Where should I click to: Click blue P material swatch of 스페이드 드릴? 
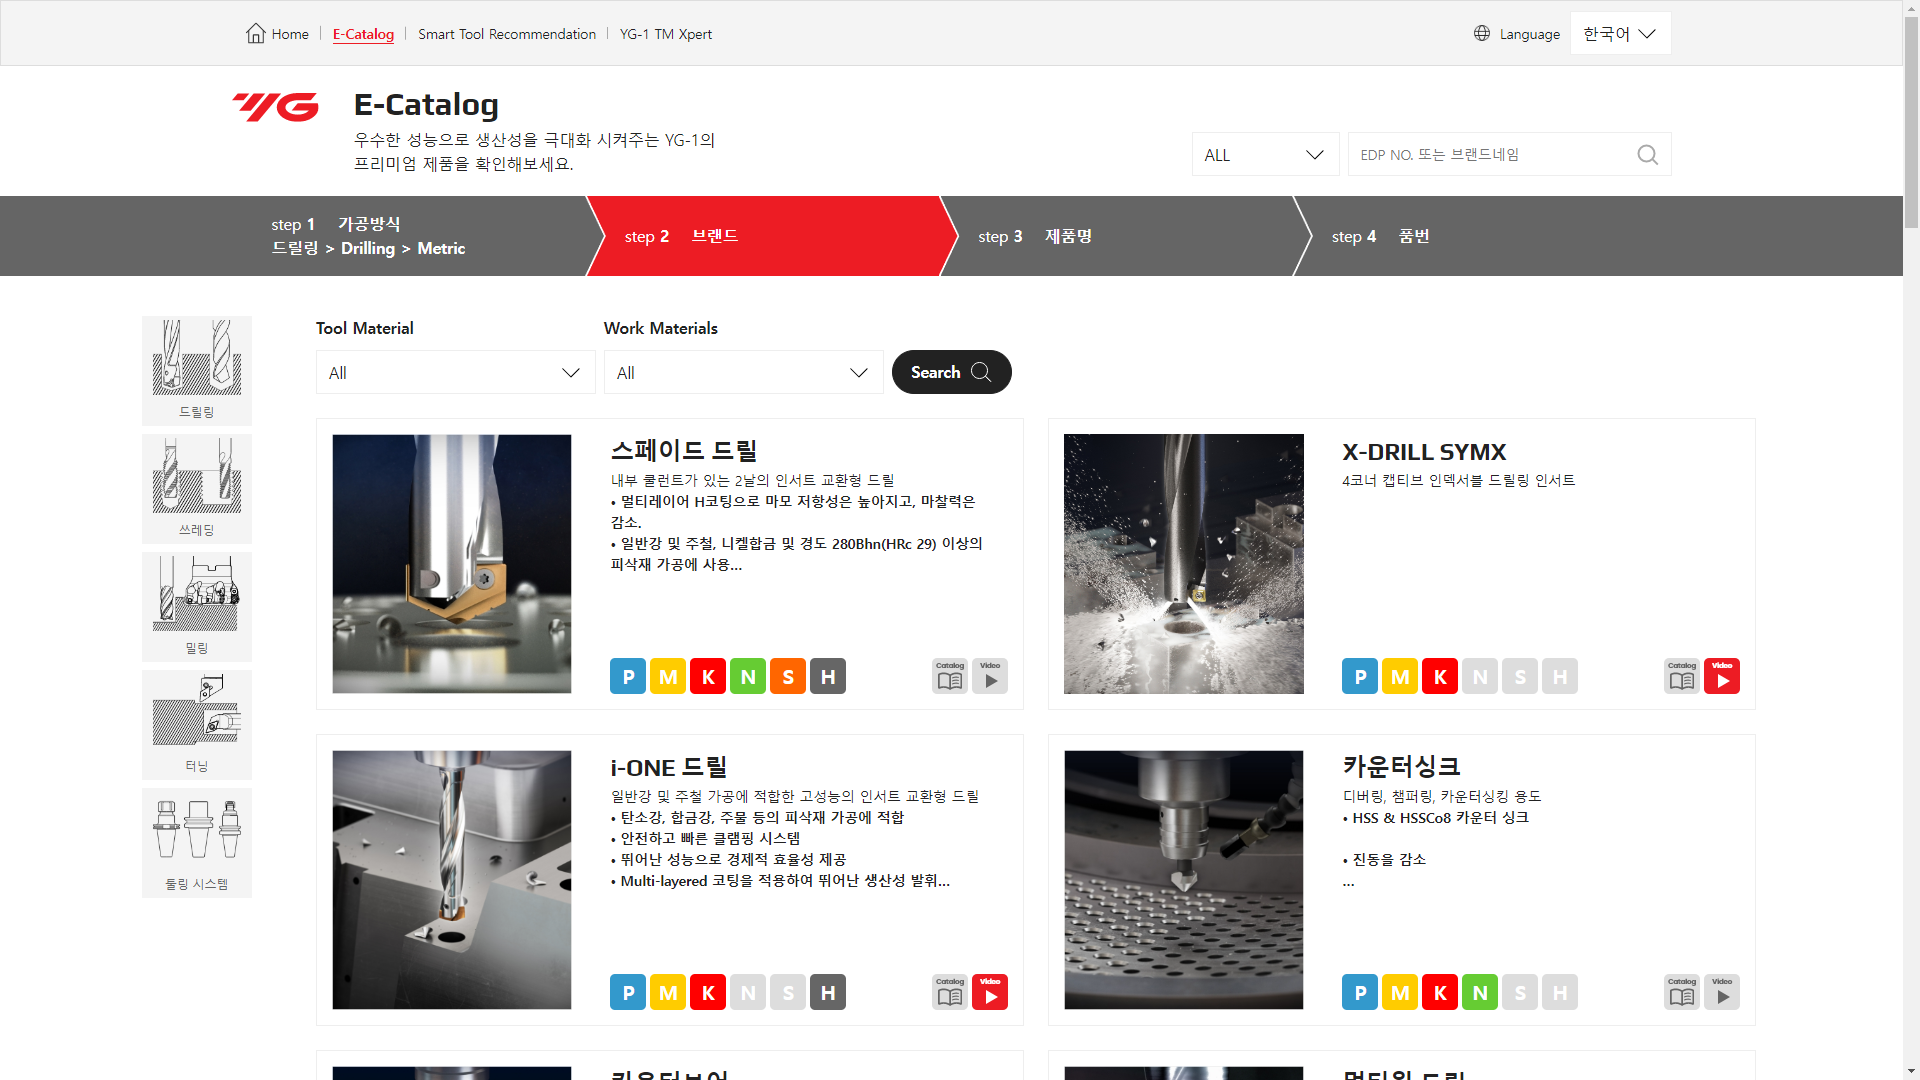[628, 676]
